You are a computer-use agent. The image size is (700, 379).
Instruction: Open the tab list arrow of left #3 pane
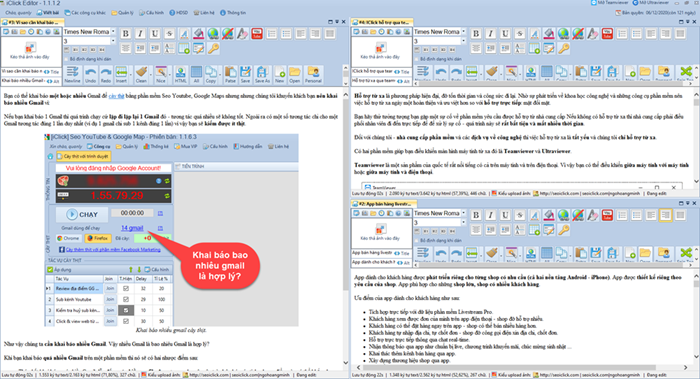pyautogui.click(x=337, y=21)
